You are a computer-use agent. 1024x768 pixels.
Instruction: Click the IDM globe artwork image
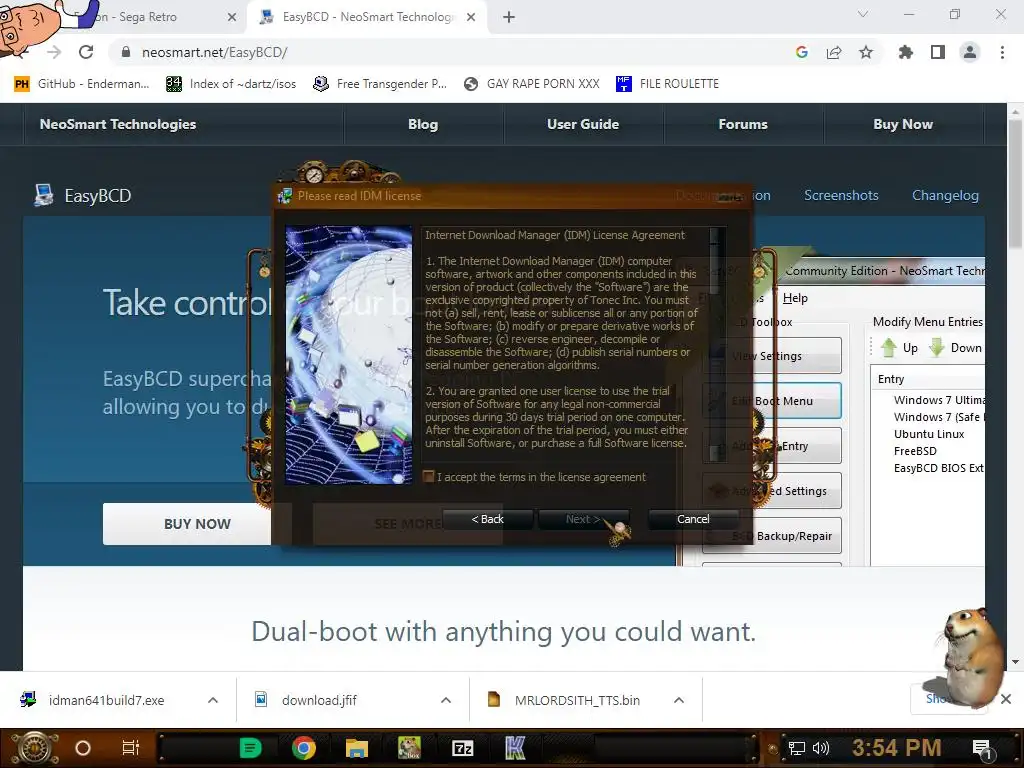[349, 355]
